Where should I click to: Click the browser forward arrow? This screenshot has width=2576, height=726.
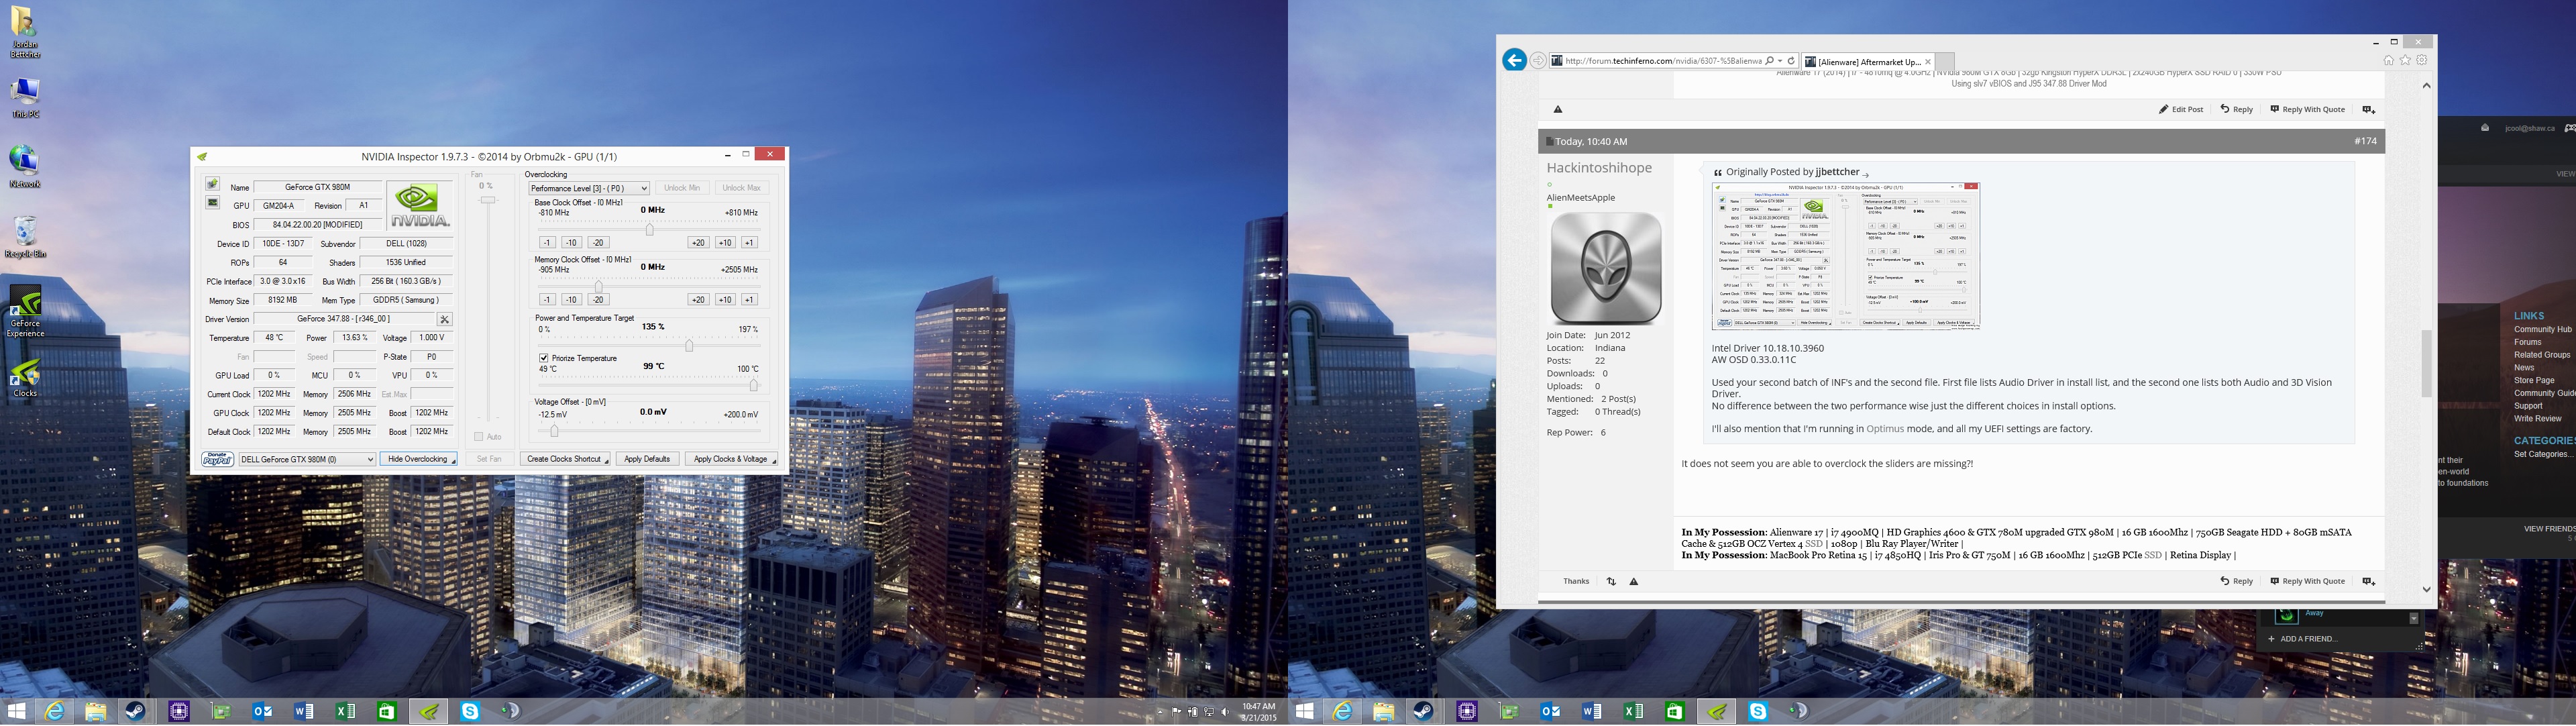pyautogui.click(x=1538, y=61)
